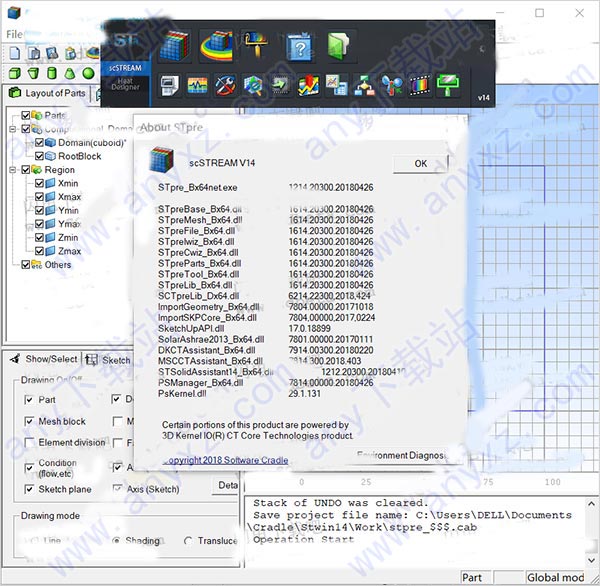Toggle the Others checkbox in tree
Image resolution: width=600 pixels, height=586 pixels.
pos(26,264)
